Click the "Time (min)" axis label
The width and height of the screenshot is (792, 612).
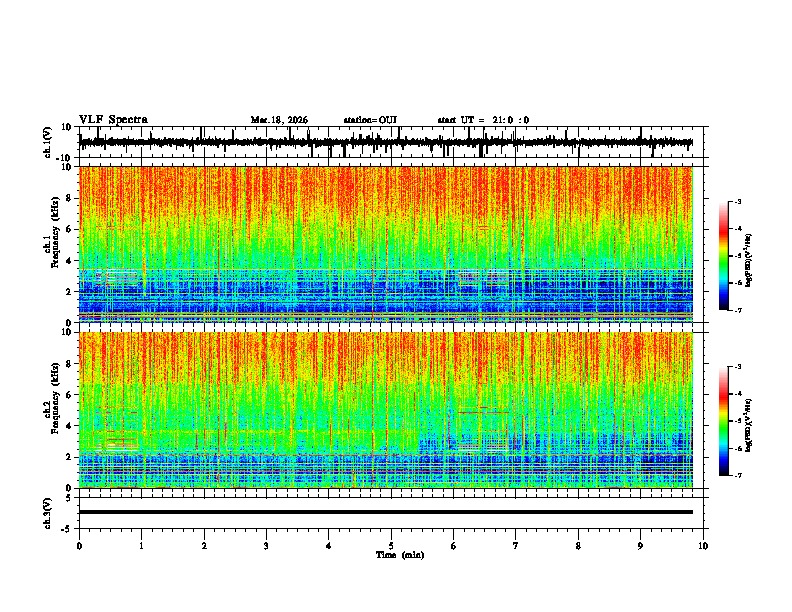click(x=400, y=555)
